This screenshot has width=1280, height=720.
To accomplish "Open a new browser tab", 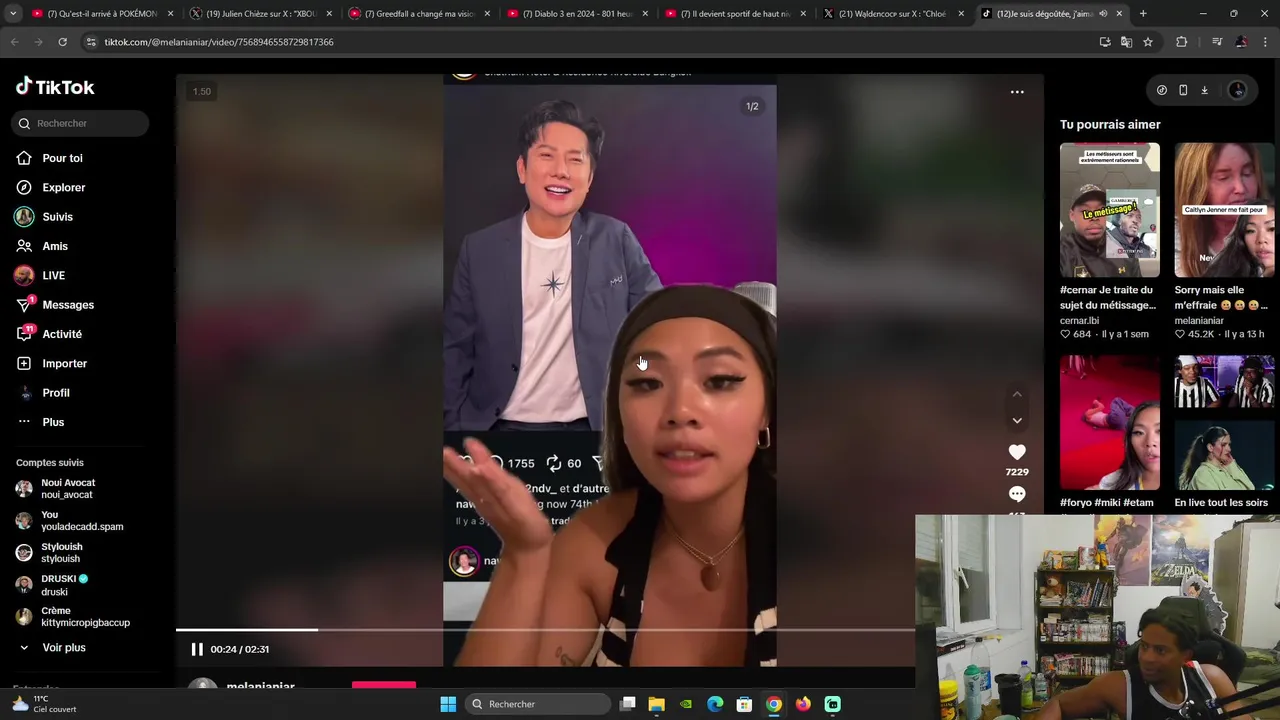I will [1143, 14].
